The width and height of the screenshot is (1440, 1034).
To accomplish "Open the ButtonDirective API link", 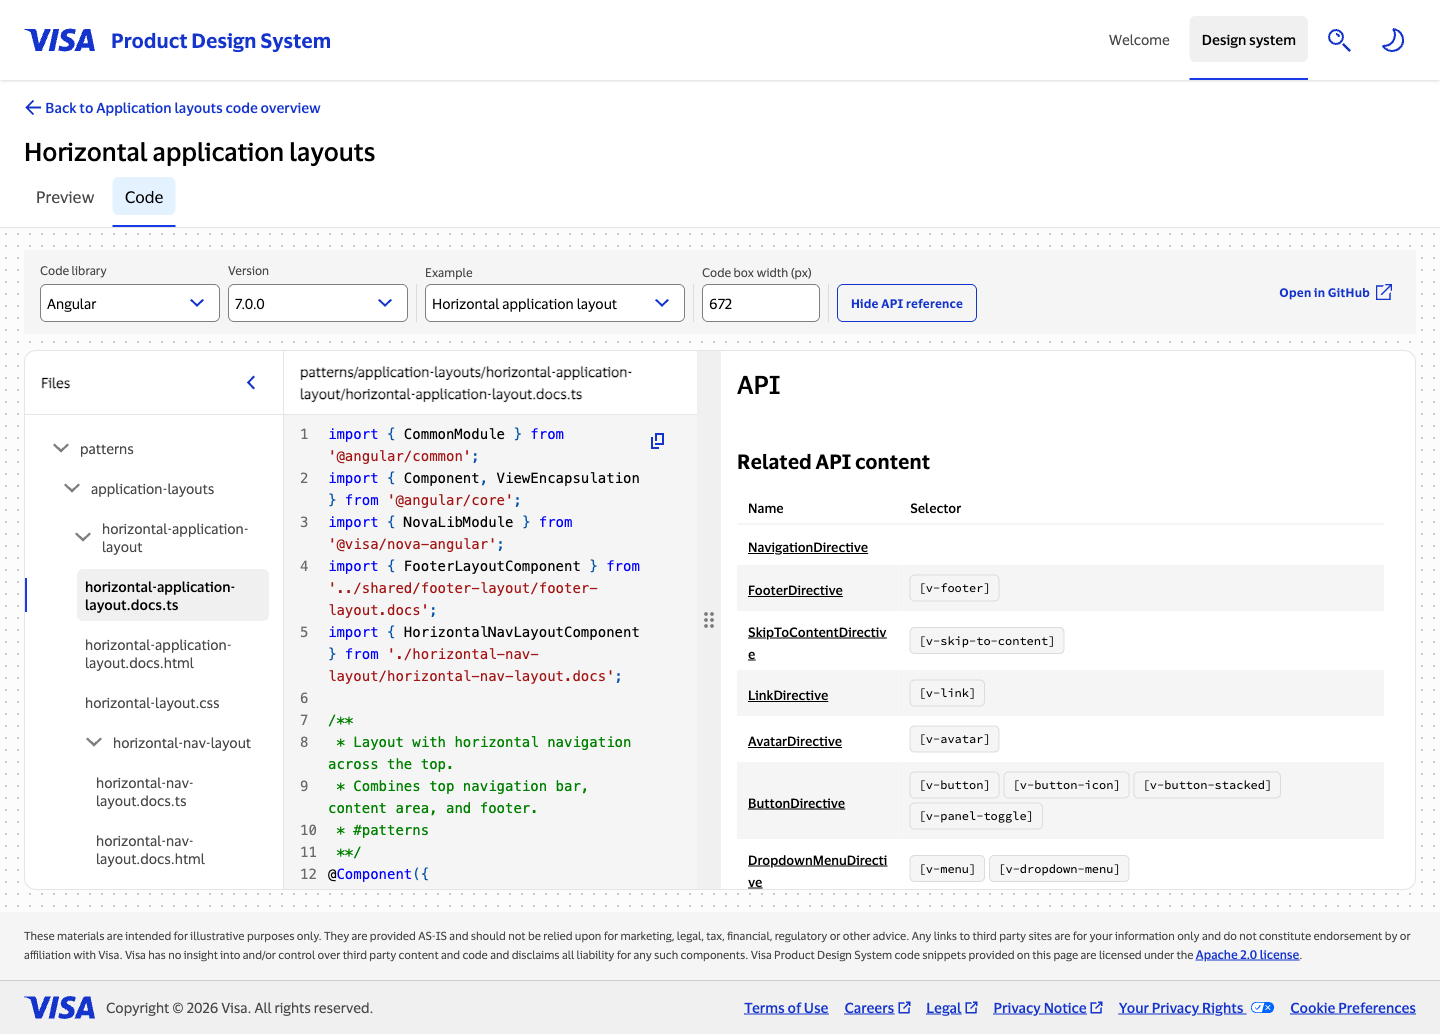I will (796, 803).
